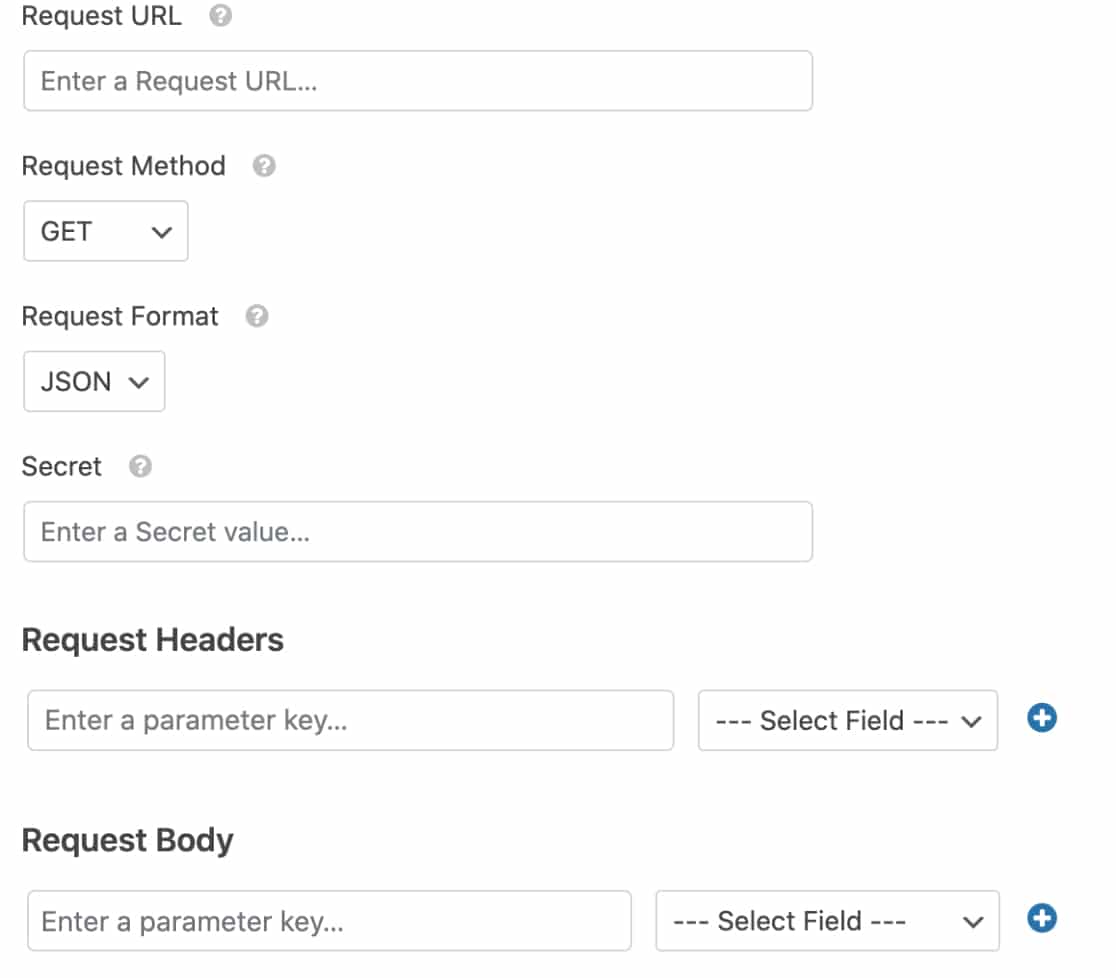
Task: Open help tooltip for Request Method
Action: point(264,166)
